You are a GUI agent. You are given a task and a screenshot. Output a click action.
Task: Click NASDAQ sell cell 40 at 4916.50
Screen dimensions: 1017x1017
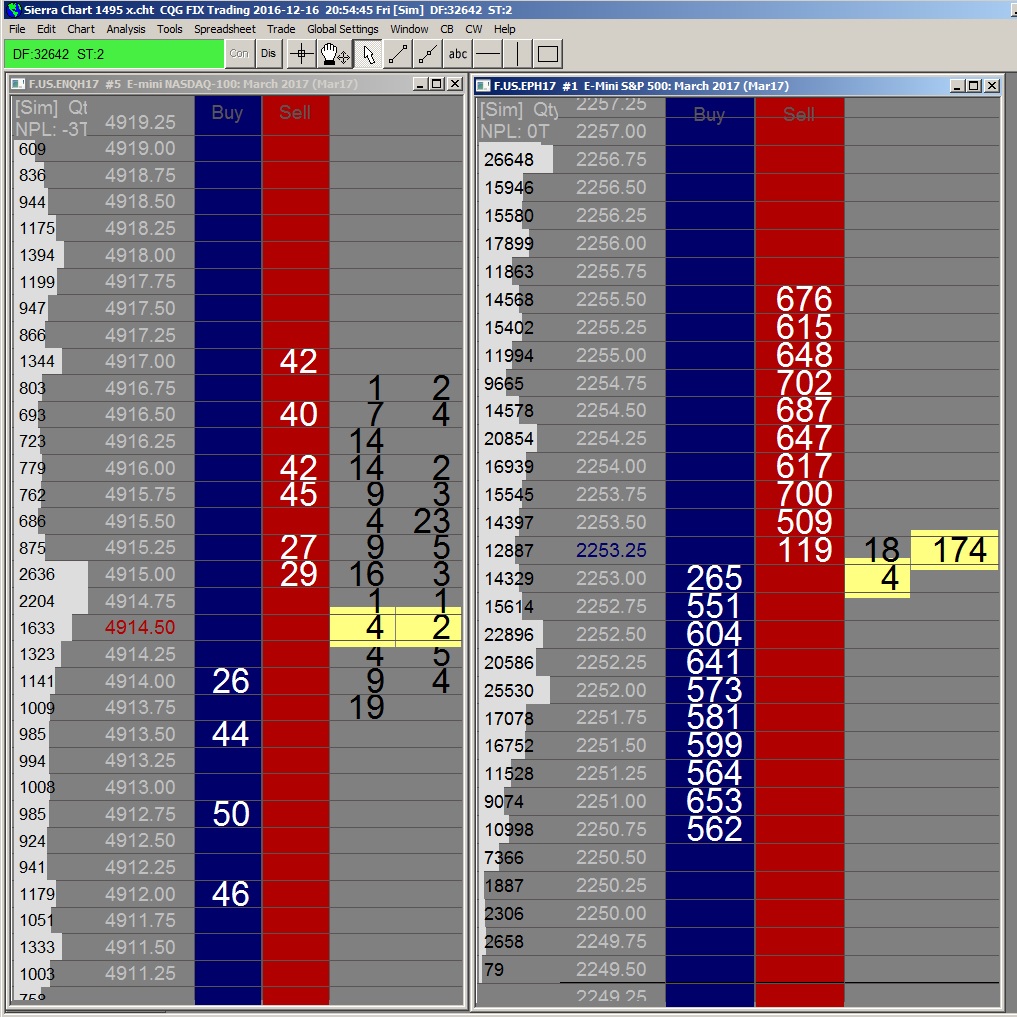(x=296, y=414)
